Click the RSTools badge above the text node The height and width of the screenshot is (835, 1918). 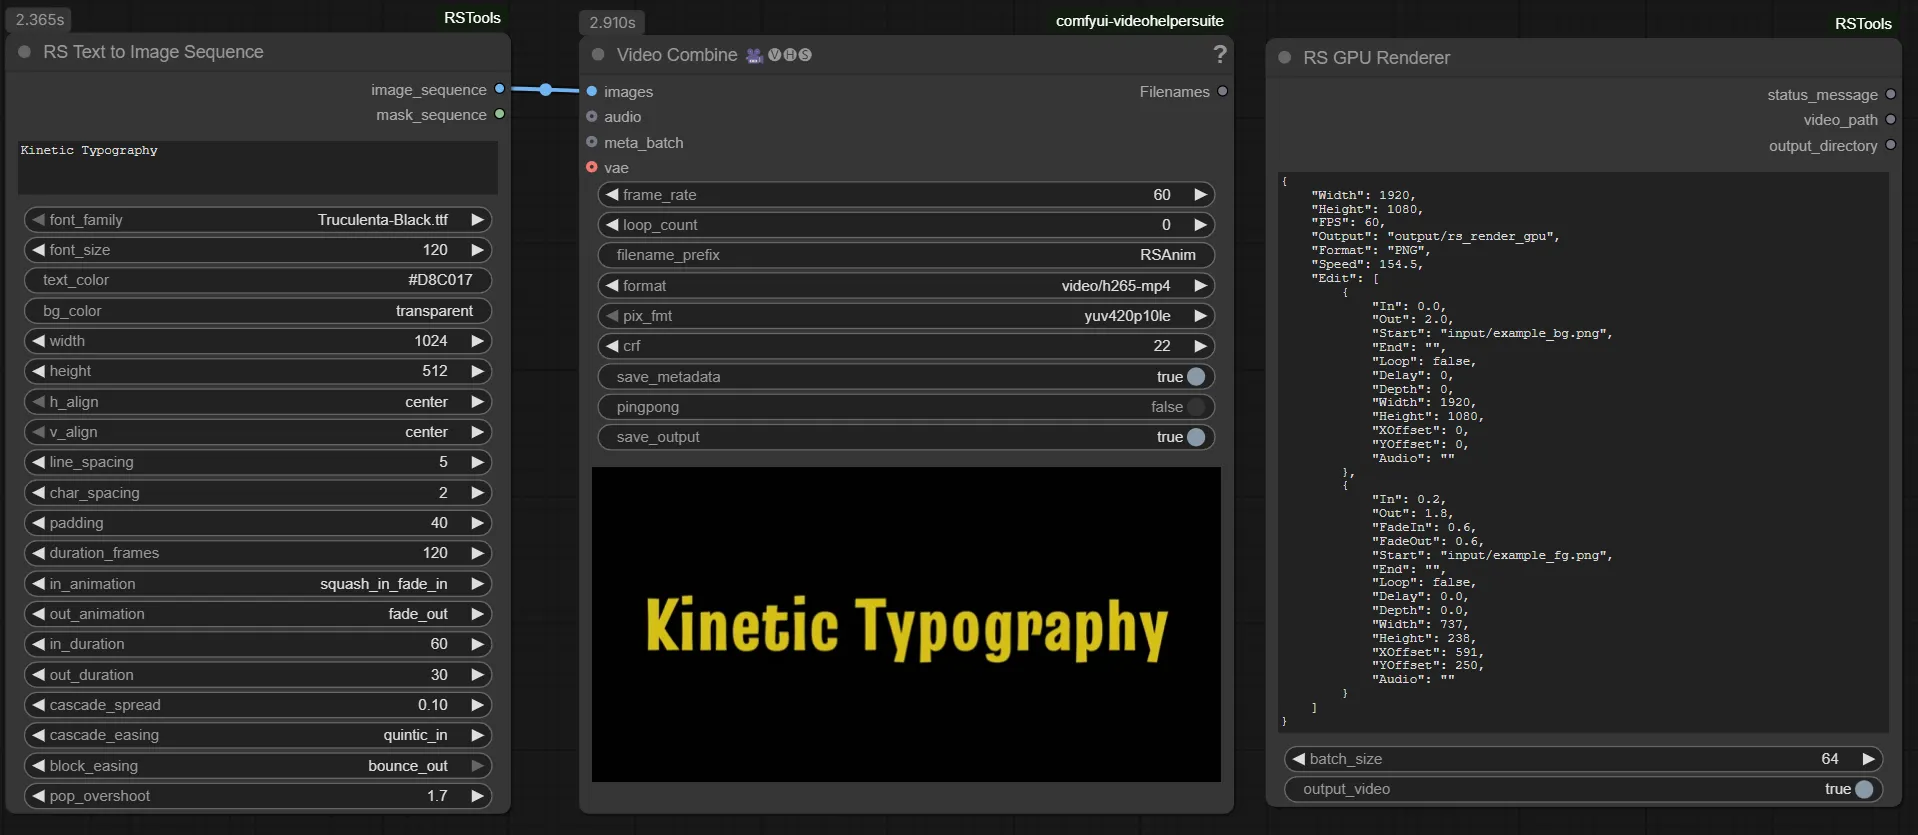click(x=472, y=18)
